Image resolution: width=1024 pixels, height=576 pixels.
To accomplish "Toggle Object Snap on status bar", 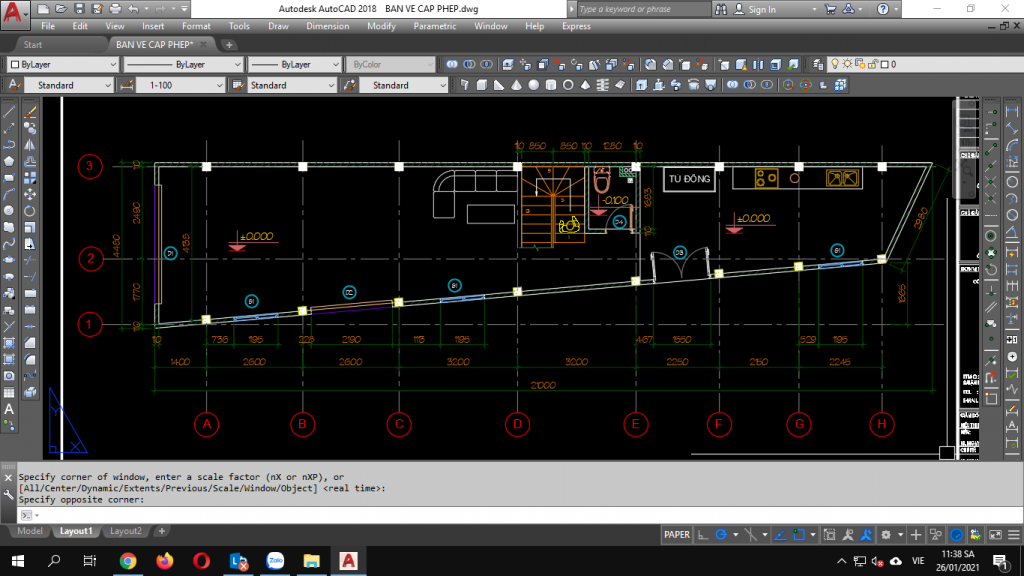I will pos(799,535).
